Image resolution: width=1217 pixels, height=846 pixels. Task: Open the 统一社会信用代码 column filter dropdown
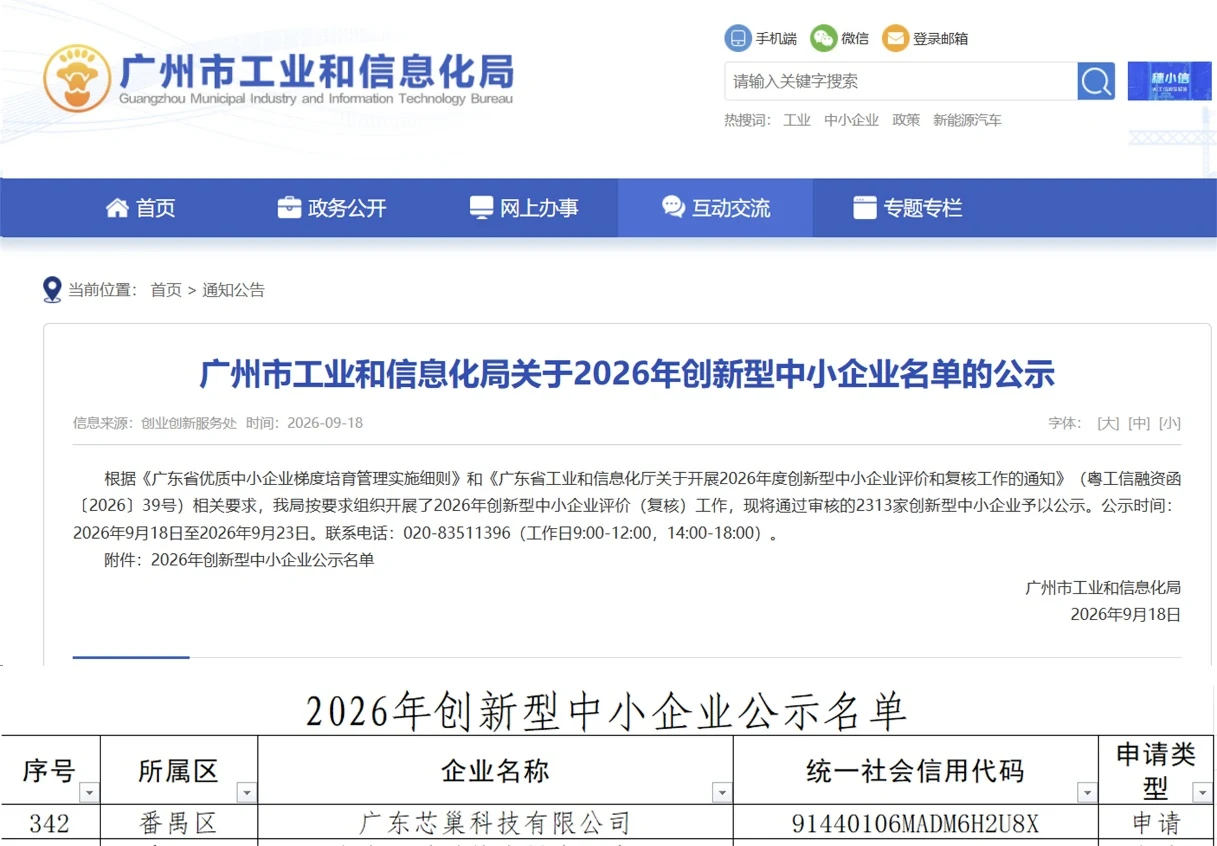coord(1087,793)
